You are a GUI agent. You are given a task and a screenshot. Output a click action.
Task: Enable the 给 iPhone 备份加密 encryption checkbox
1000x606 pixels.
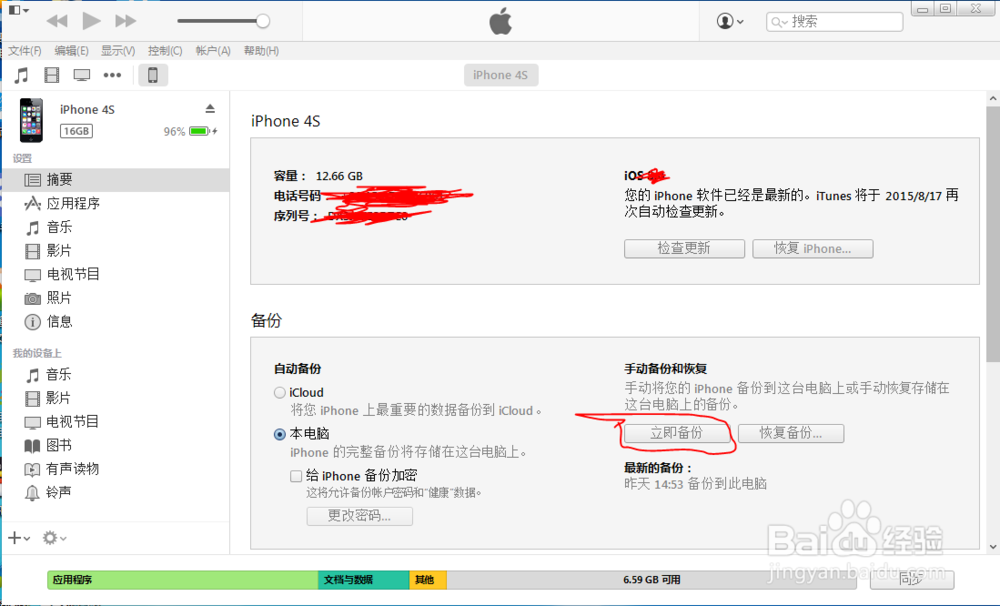click(296, 476)
